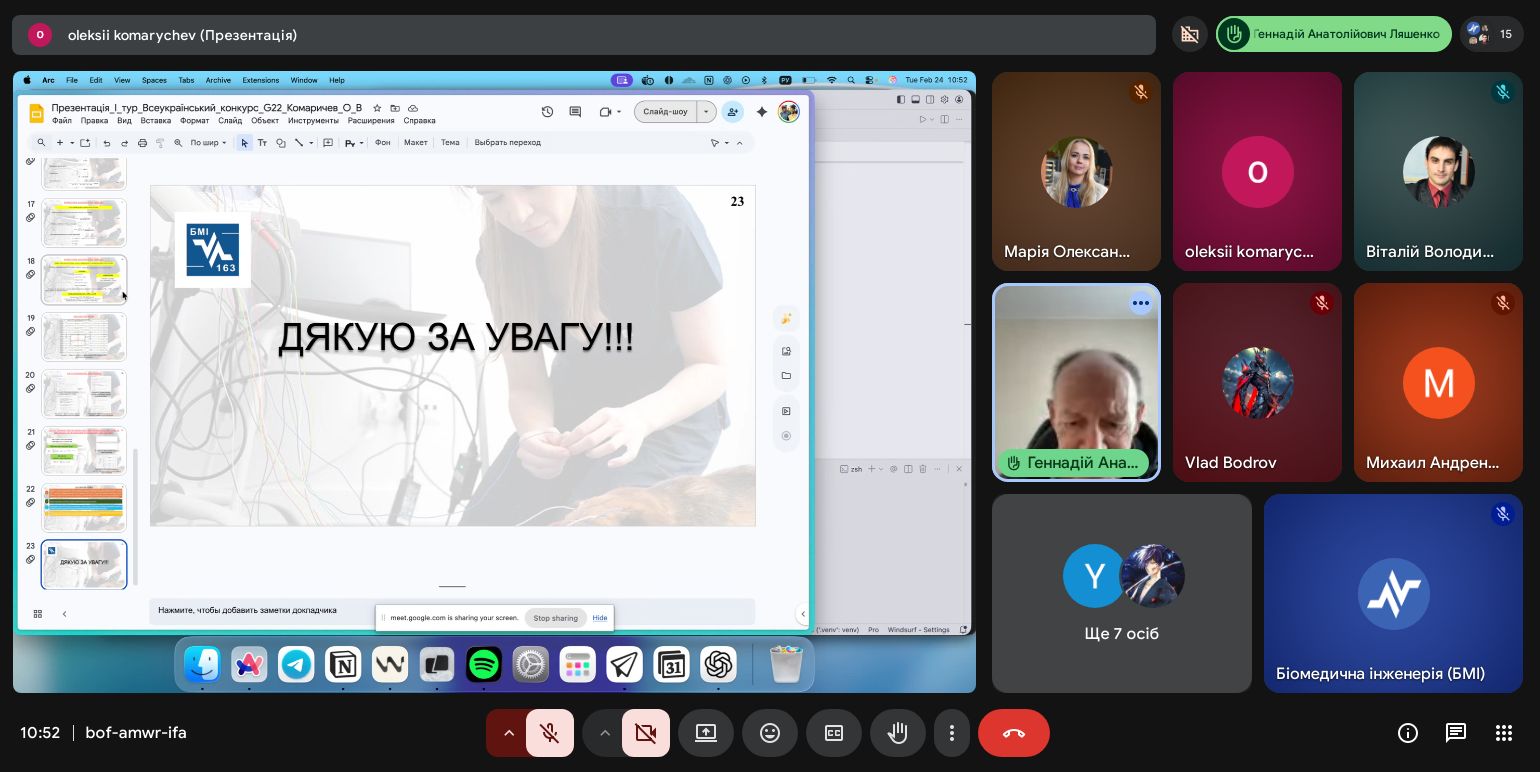Screen dimensions: 1540x772
Task: Open the Формат menu in Slides
Action: (x=194, y=121)
